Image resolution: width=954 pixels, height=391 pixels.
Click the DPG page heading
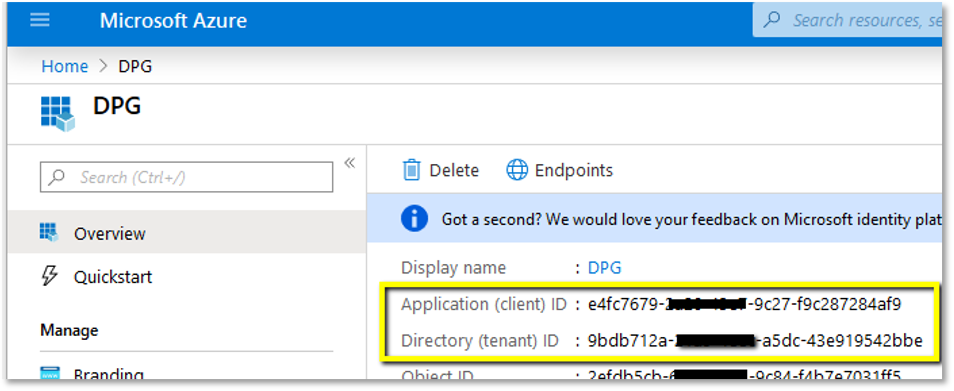tap(117, 106)
